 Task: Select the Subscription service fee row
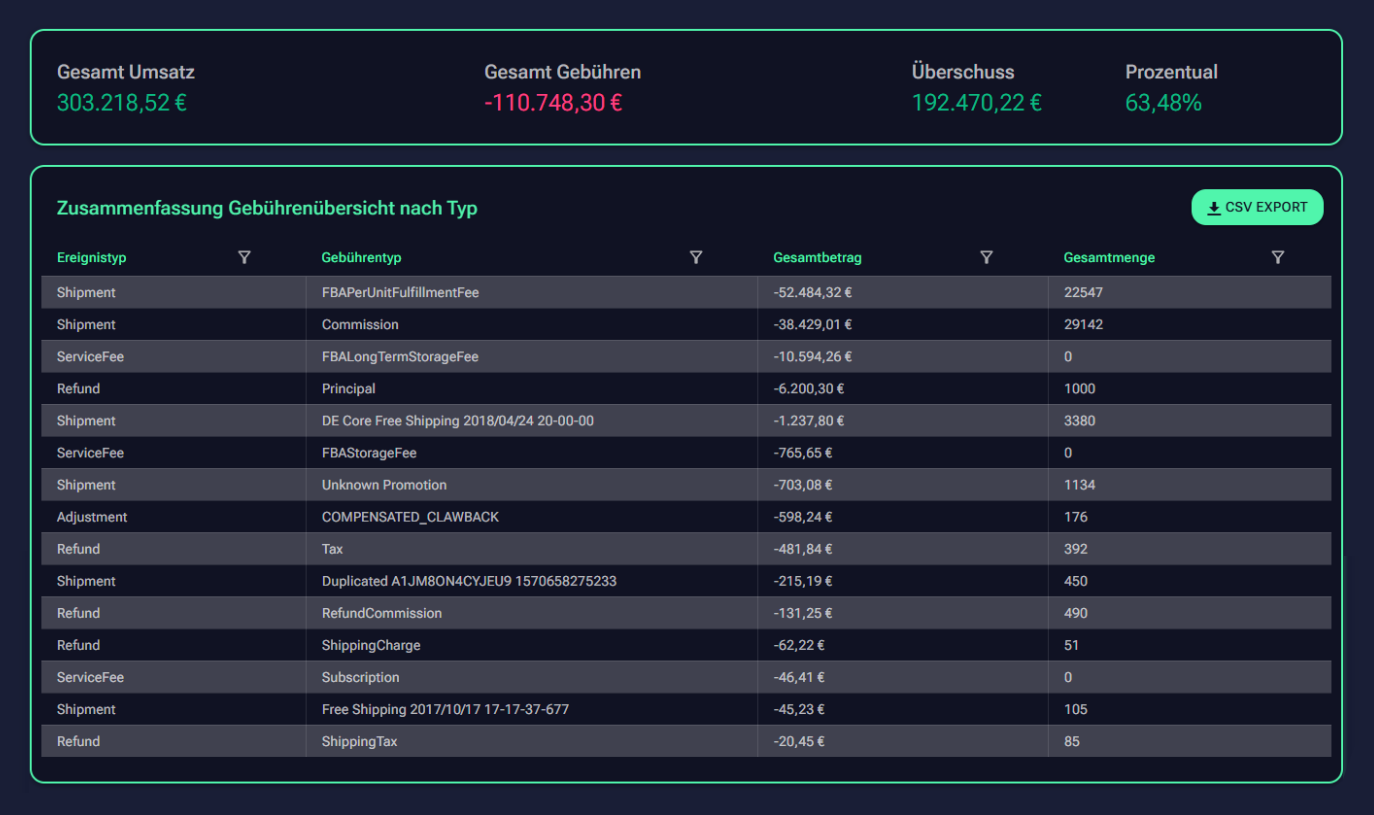tap(400, 677)
